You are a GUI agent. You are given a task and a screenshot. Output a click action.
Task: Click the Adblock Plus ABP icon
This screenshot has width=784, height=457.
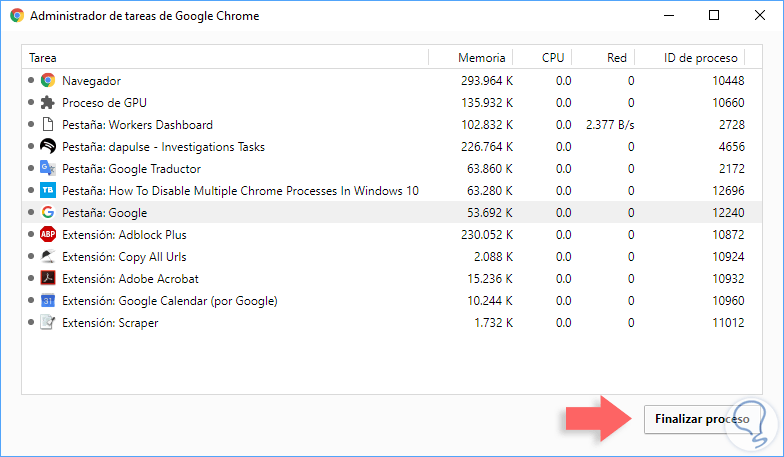(47, 235)
